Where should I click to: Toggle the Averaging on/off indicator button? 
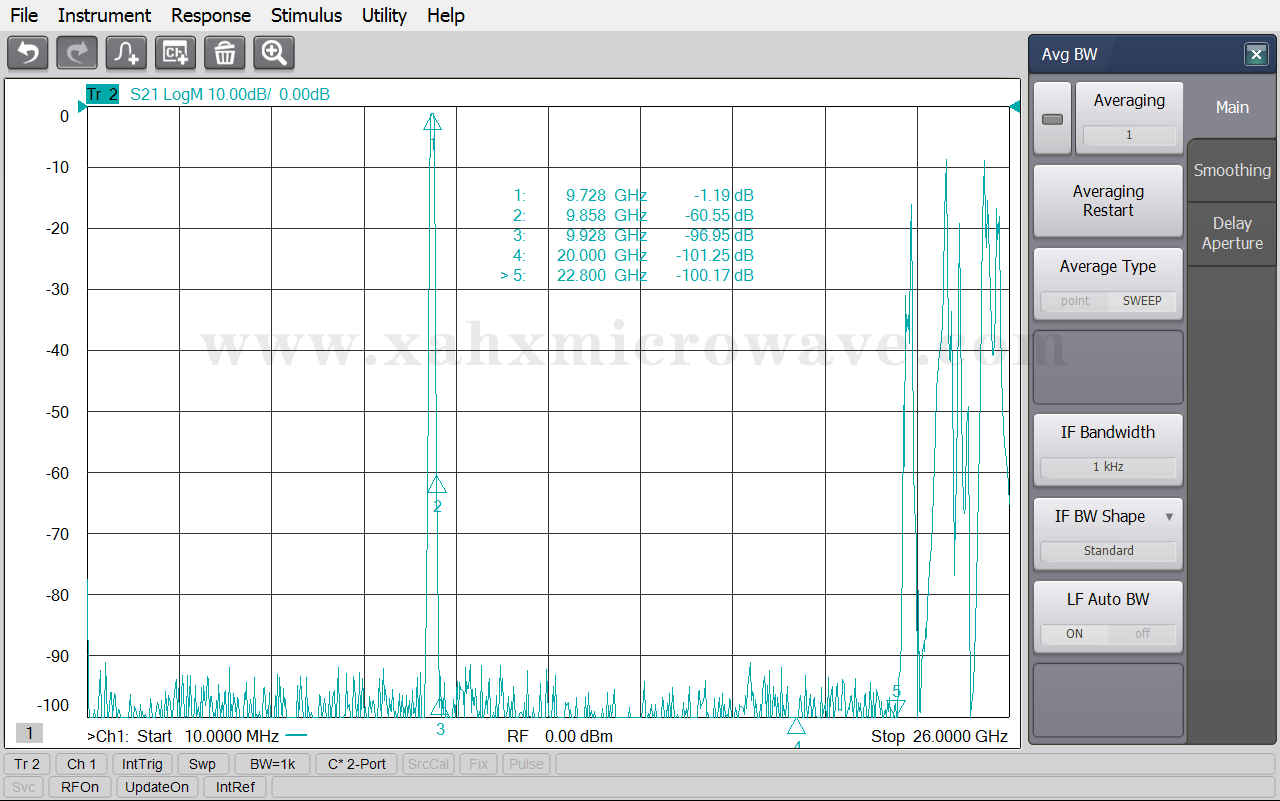pyautogui.click(x=1052, y=119)
